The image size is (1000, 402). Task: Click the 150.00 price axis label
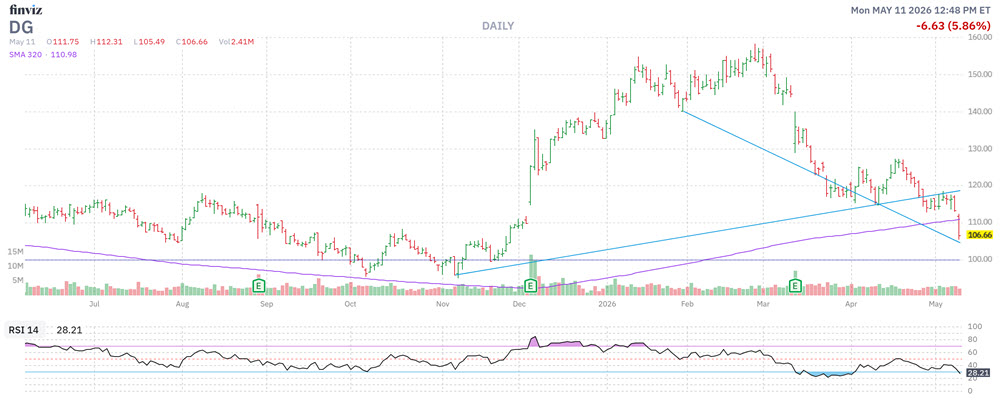[x=980, y=74]
